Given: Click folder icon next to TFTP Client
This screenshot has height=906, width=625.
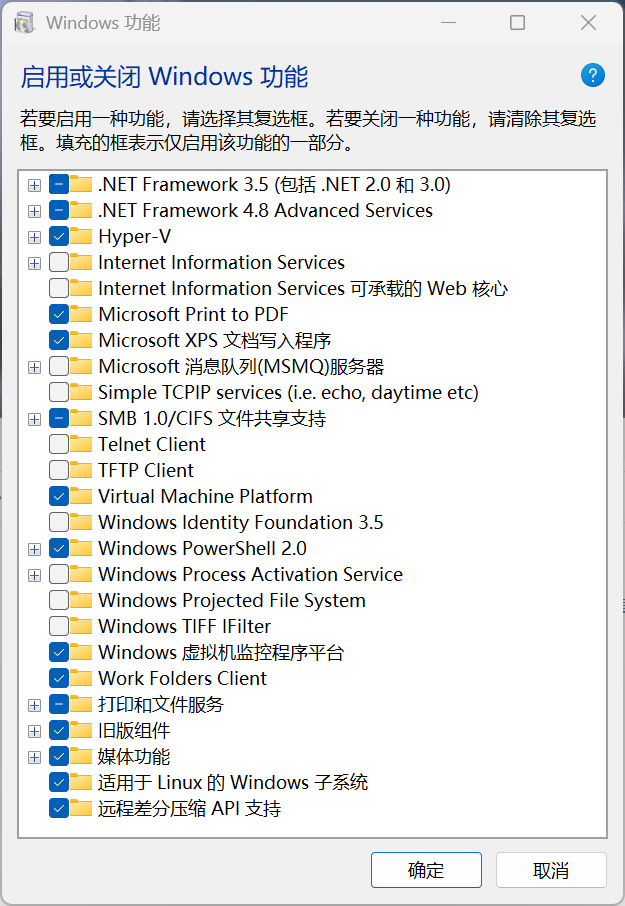Looking at the screenshot, I should click(x=81, y=470).
